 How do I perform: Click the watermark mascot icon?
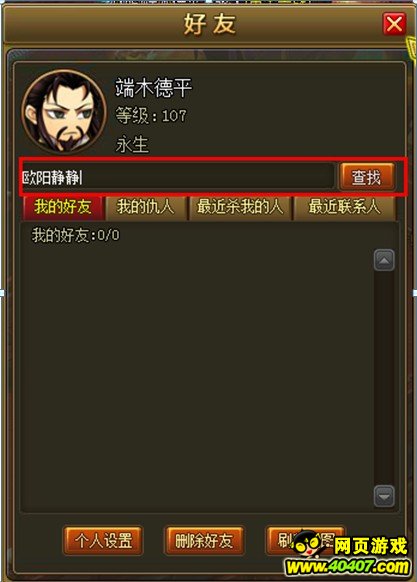click(309, 546)
